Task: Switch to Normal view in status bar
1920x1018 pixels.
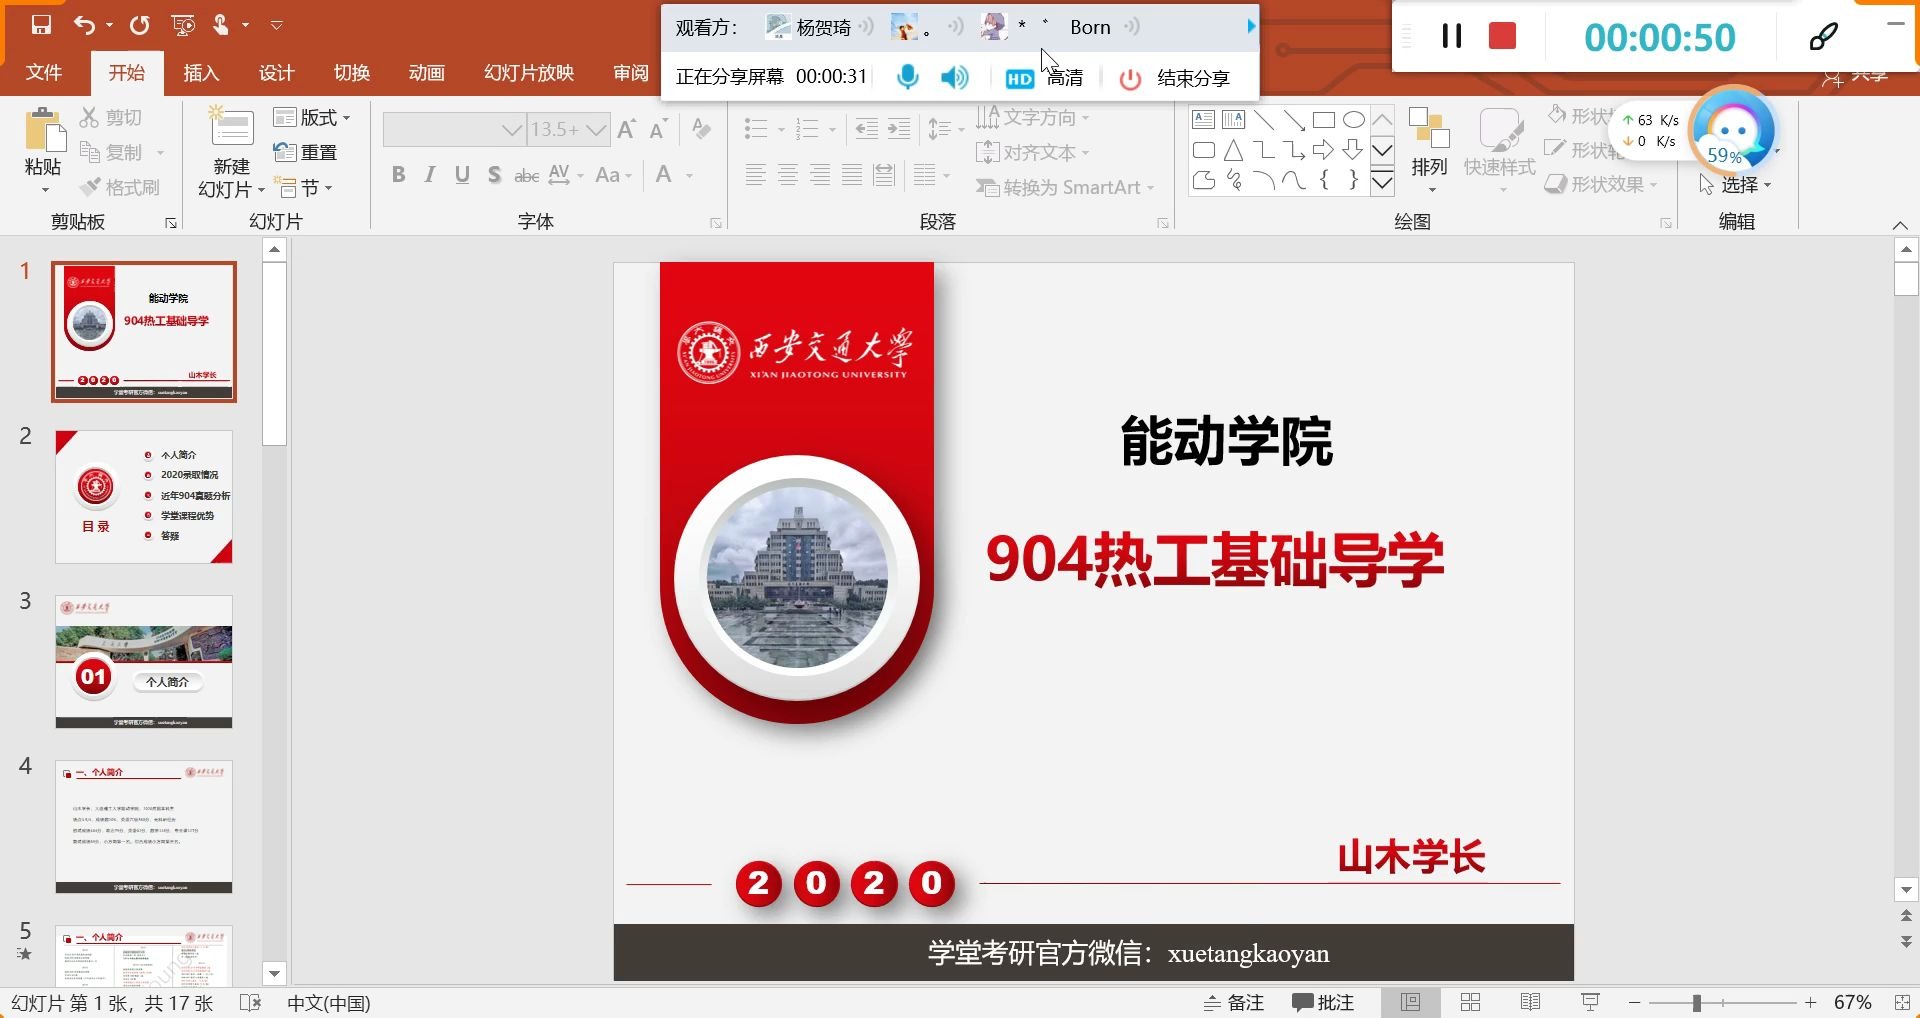Action: tap(1411, 1002)
